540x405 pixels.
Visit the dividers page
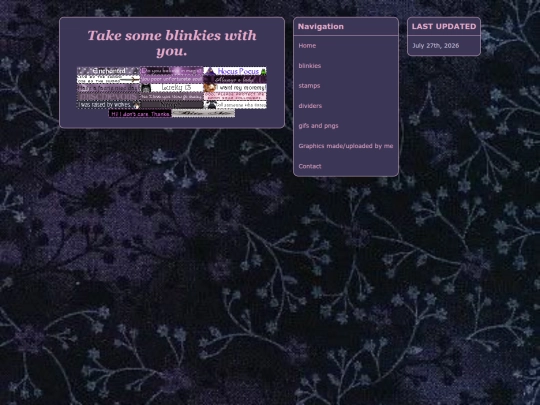(x=310, y=106)
